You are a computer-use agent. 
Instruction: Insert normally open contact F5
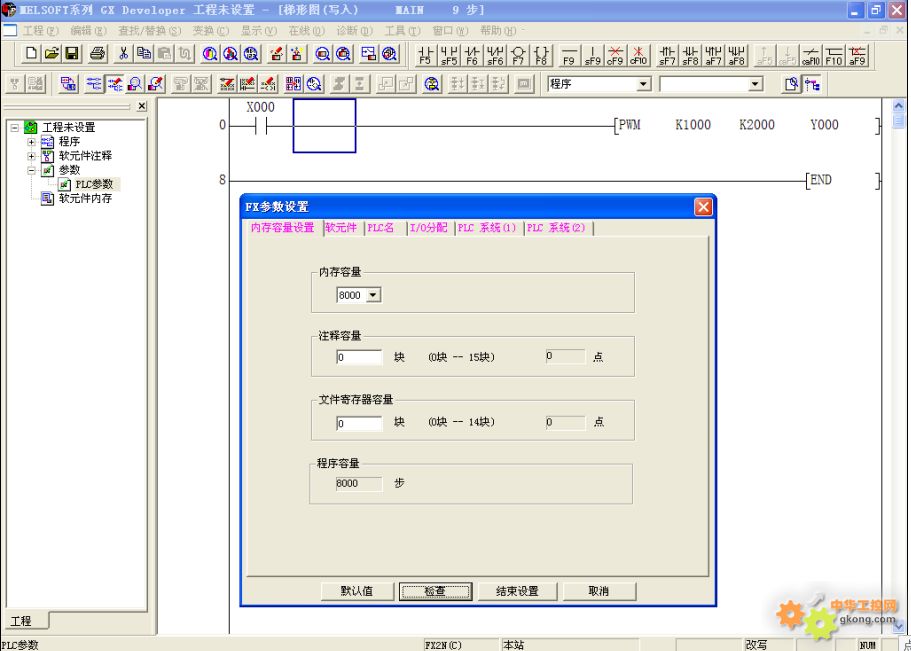[425, 55]
